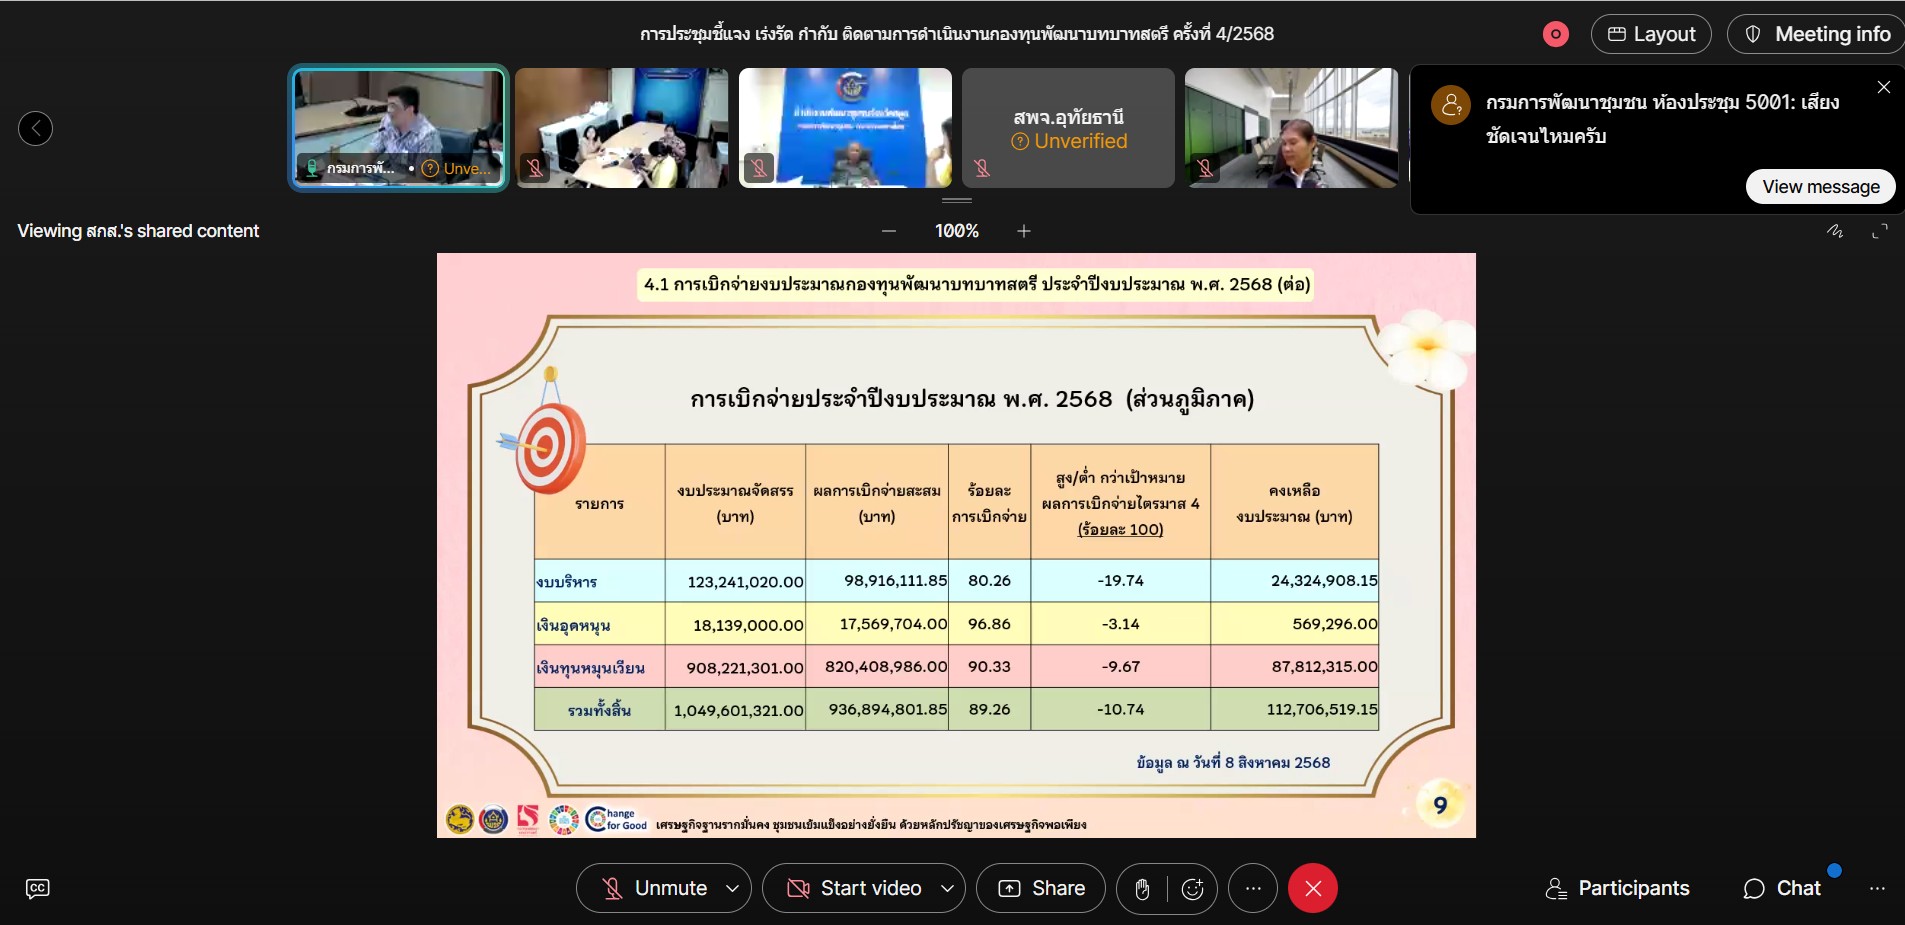
Task: Click the Unverified label on สพจ.อุทัยธานี tile
Action: [x=1069, y=142]
